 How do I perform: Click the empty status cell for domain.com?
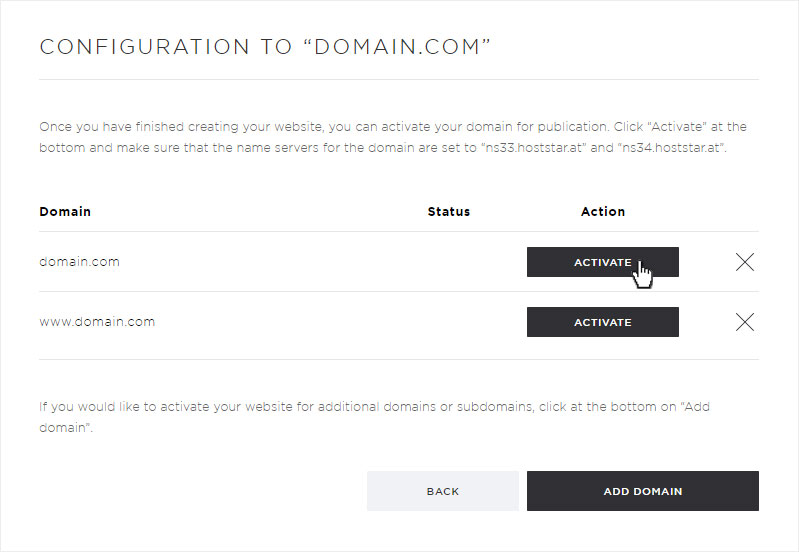click(x=448, y=262)
